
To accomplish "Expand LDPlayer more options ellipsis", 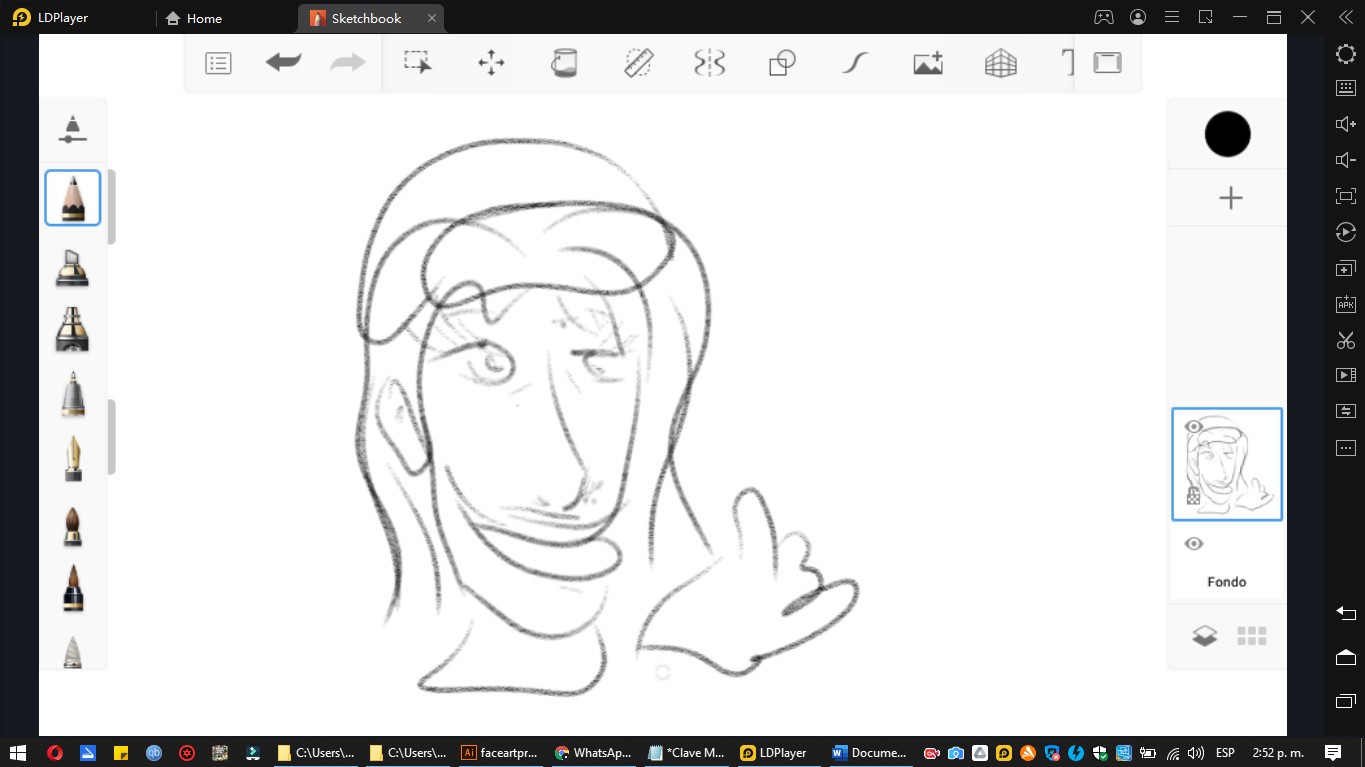I will pyautogui.click(x=1346, y=447).
